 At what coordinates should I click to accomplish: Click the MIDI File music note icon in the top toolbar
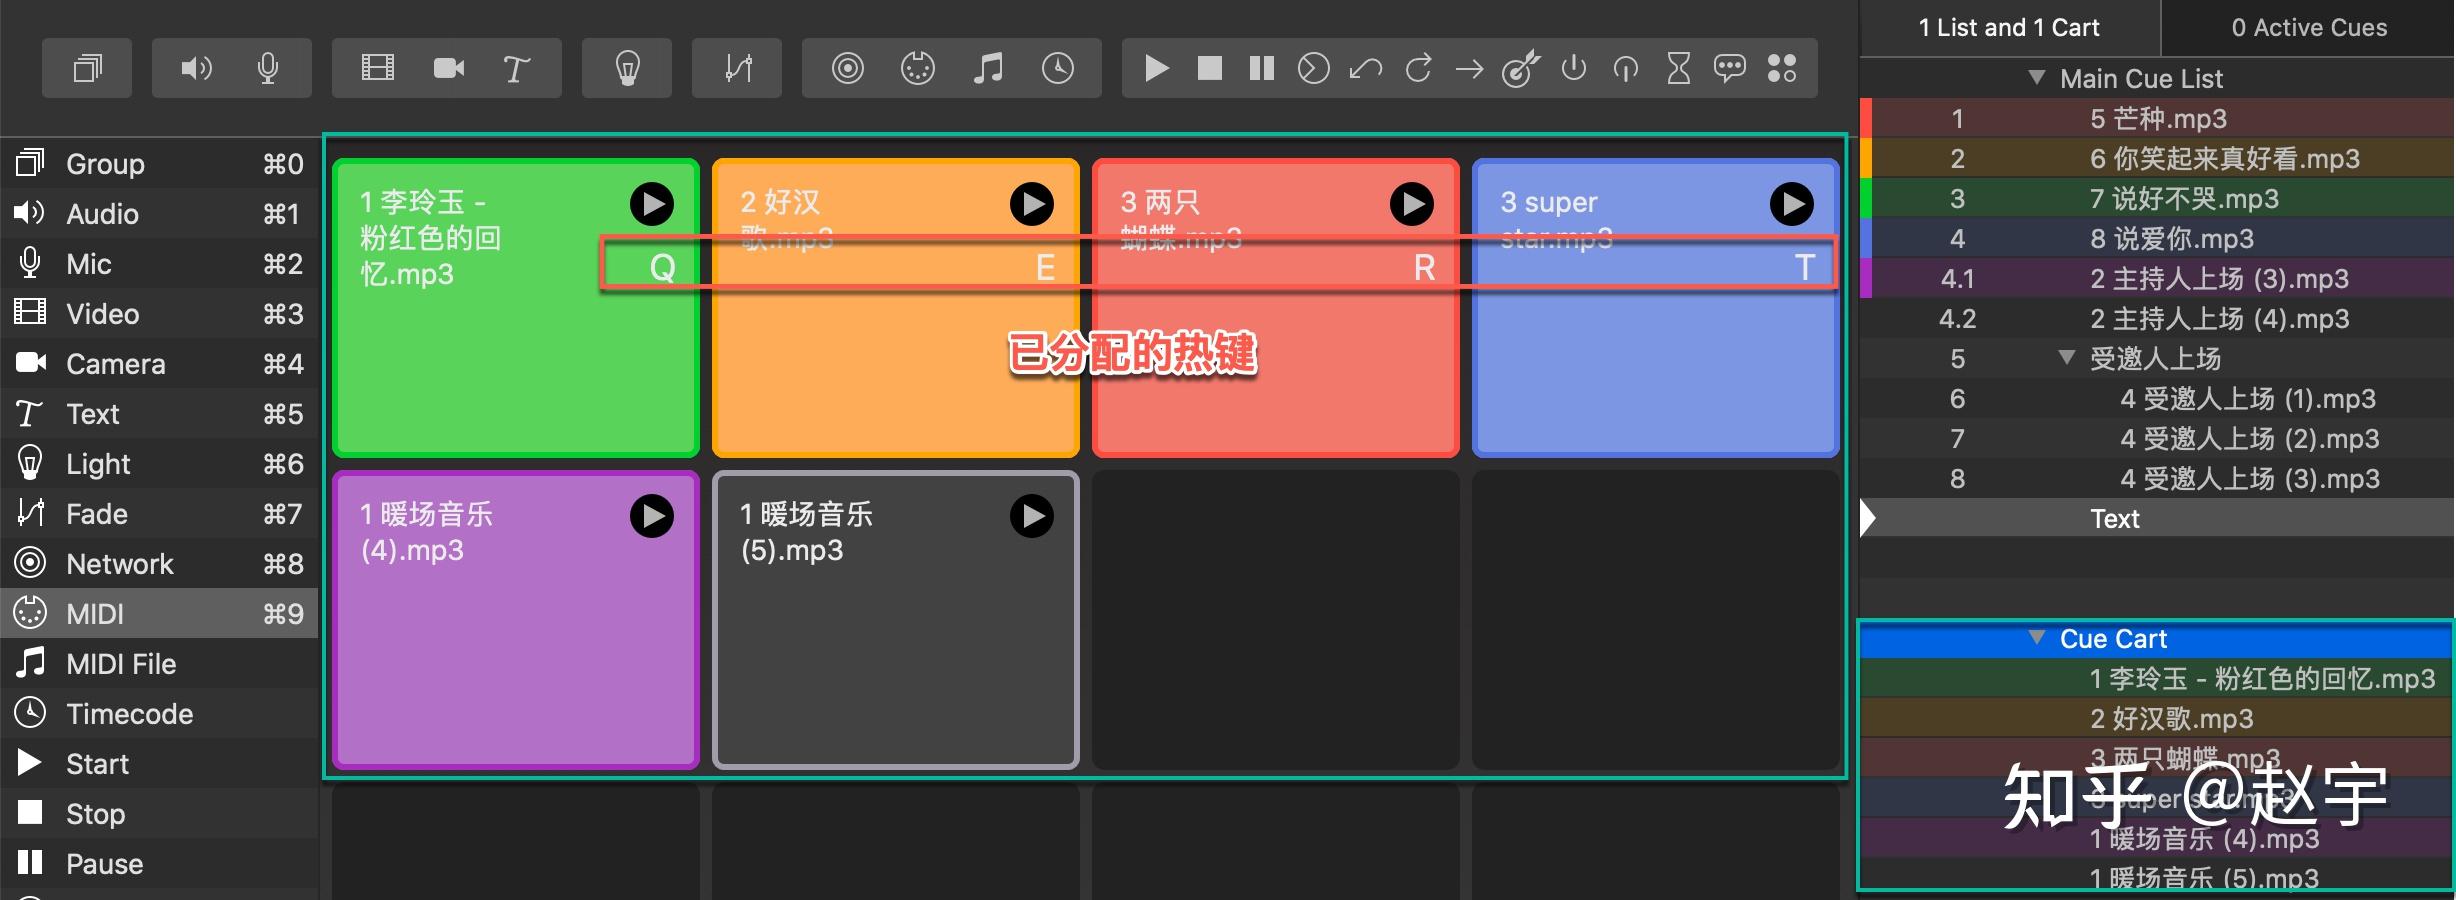(x=988, y=68)
